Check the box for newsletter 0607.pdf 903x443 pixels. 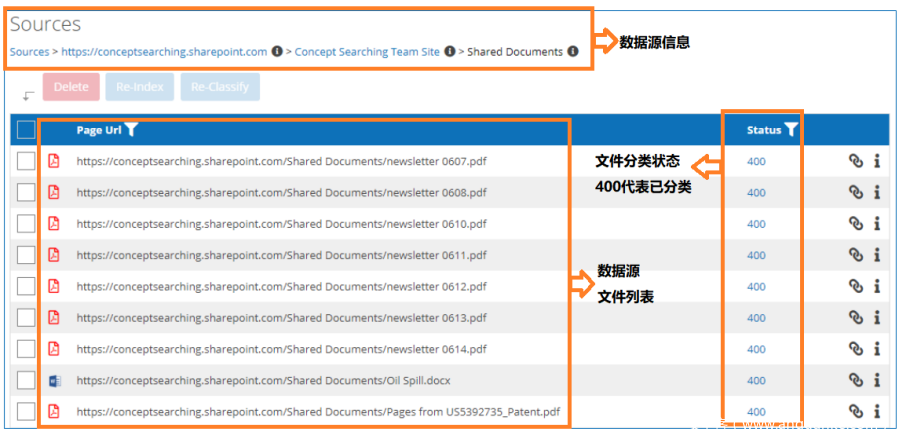[x=26, y=161]
